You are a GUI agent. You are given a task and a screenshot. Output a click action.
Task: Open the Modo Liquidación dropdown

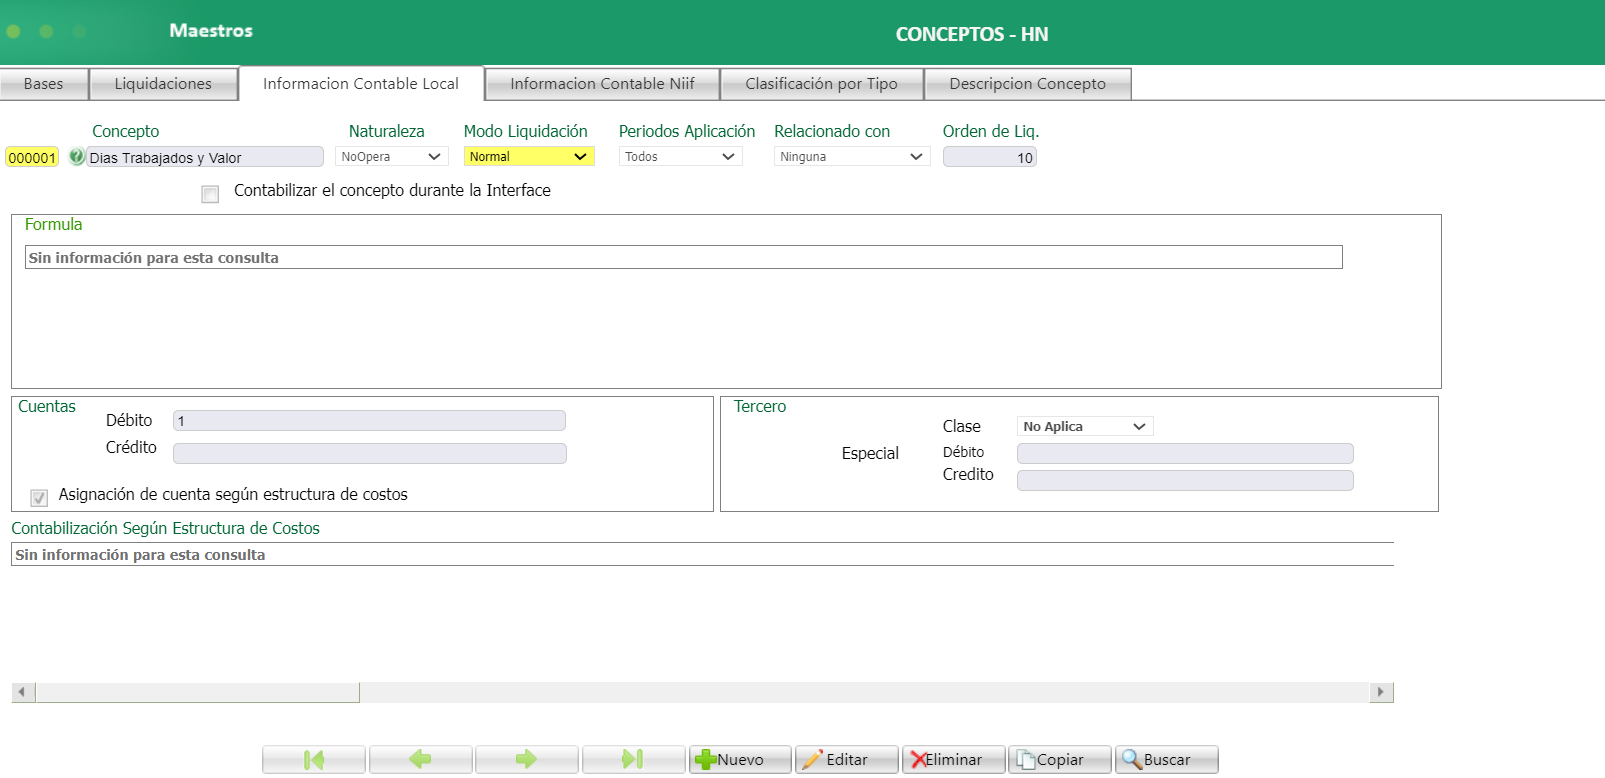click(528, 157)
